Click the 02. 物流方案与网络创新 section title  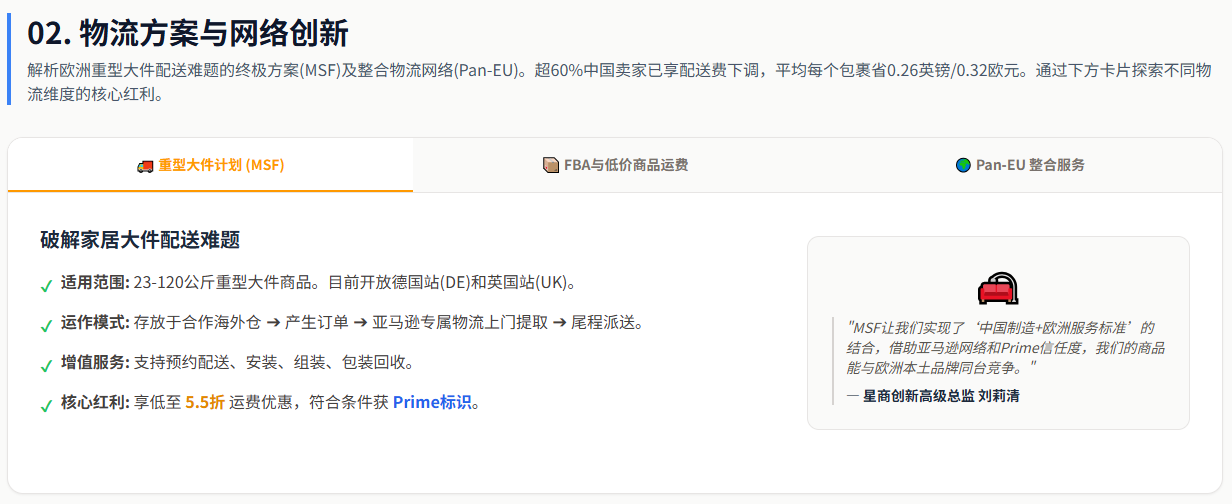[x=188, y=33]
